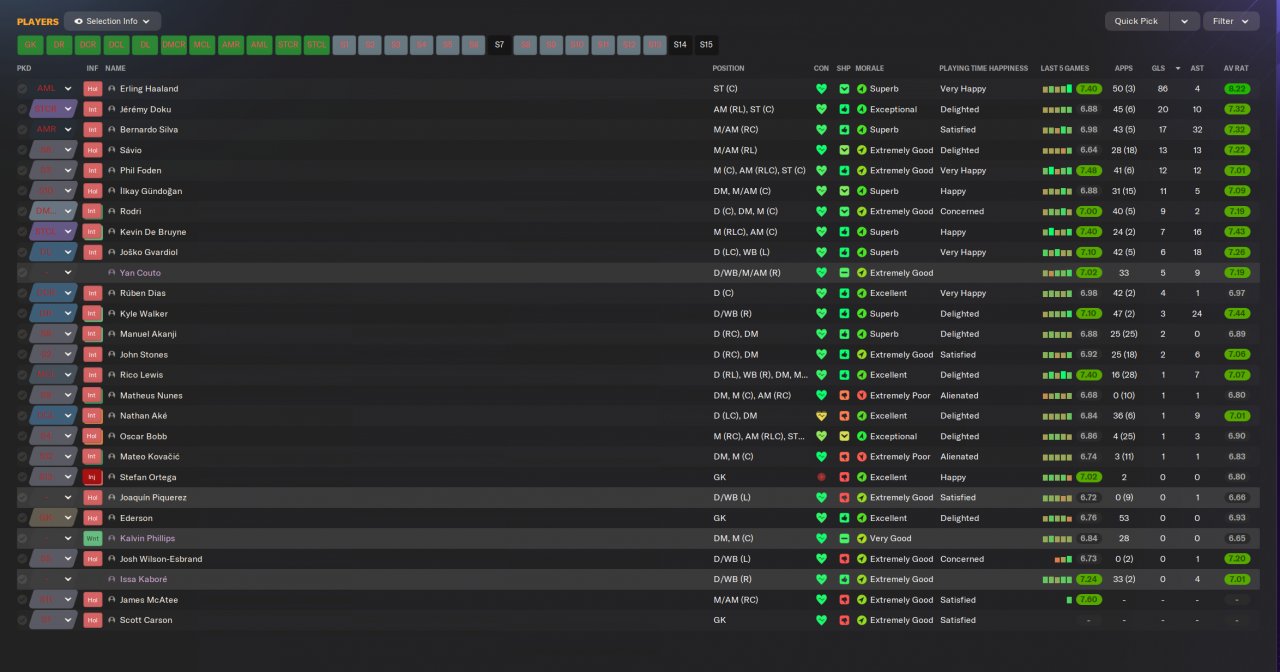Open the Selection Info dropdown
This screenshot has height=672, width=1280.
(x=112, y=21)
